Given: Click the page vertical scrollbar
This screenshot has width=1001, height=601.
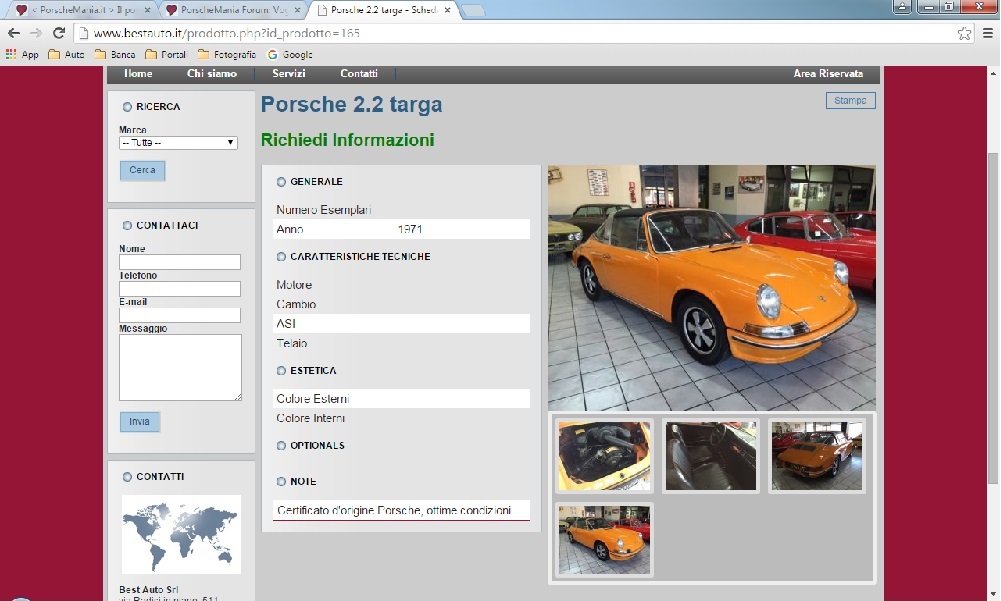Looking at the screenshot, I should pos(993,318).
